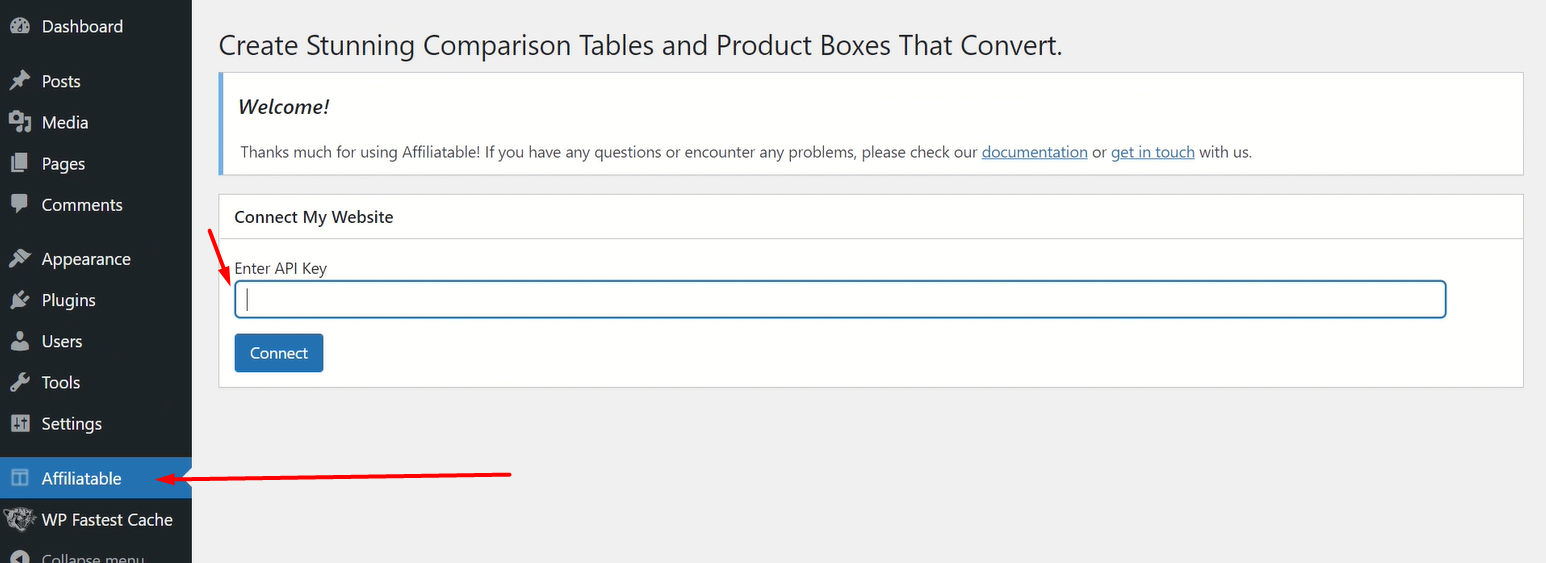Click the Plugins plug icon
The image size is (1546, 563).
click(19, 300)
